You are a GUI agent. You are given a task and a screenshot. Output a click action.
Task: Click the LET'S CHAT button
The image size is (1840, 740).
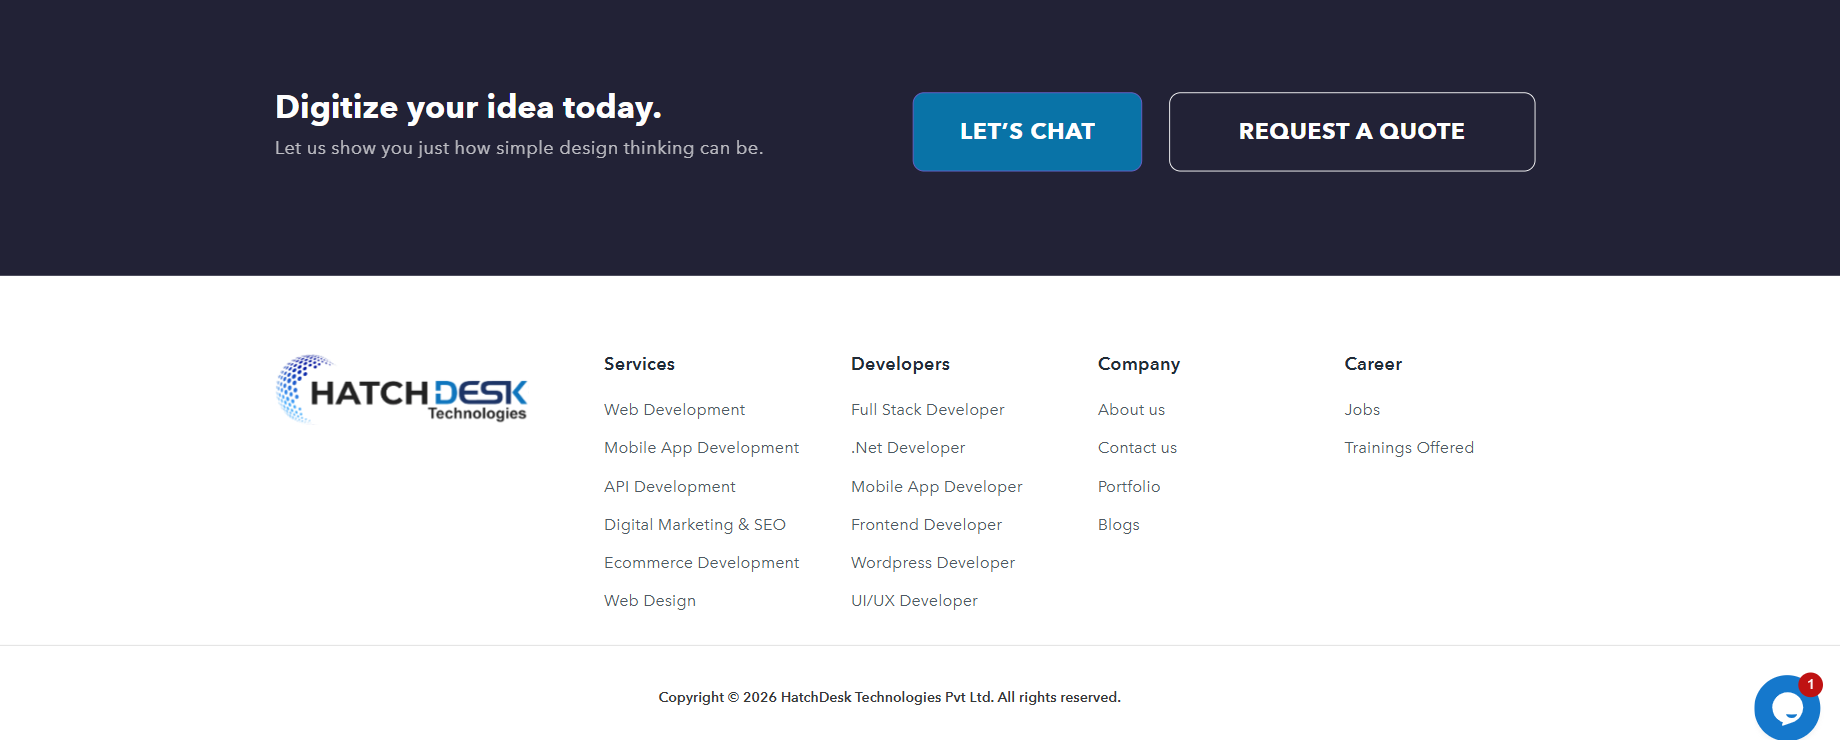(1027, 132)
